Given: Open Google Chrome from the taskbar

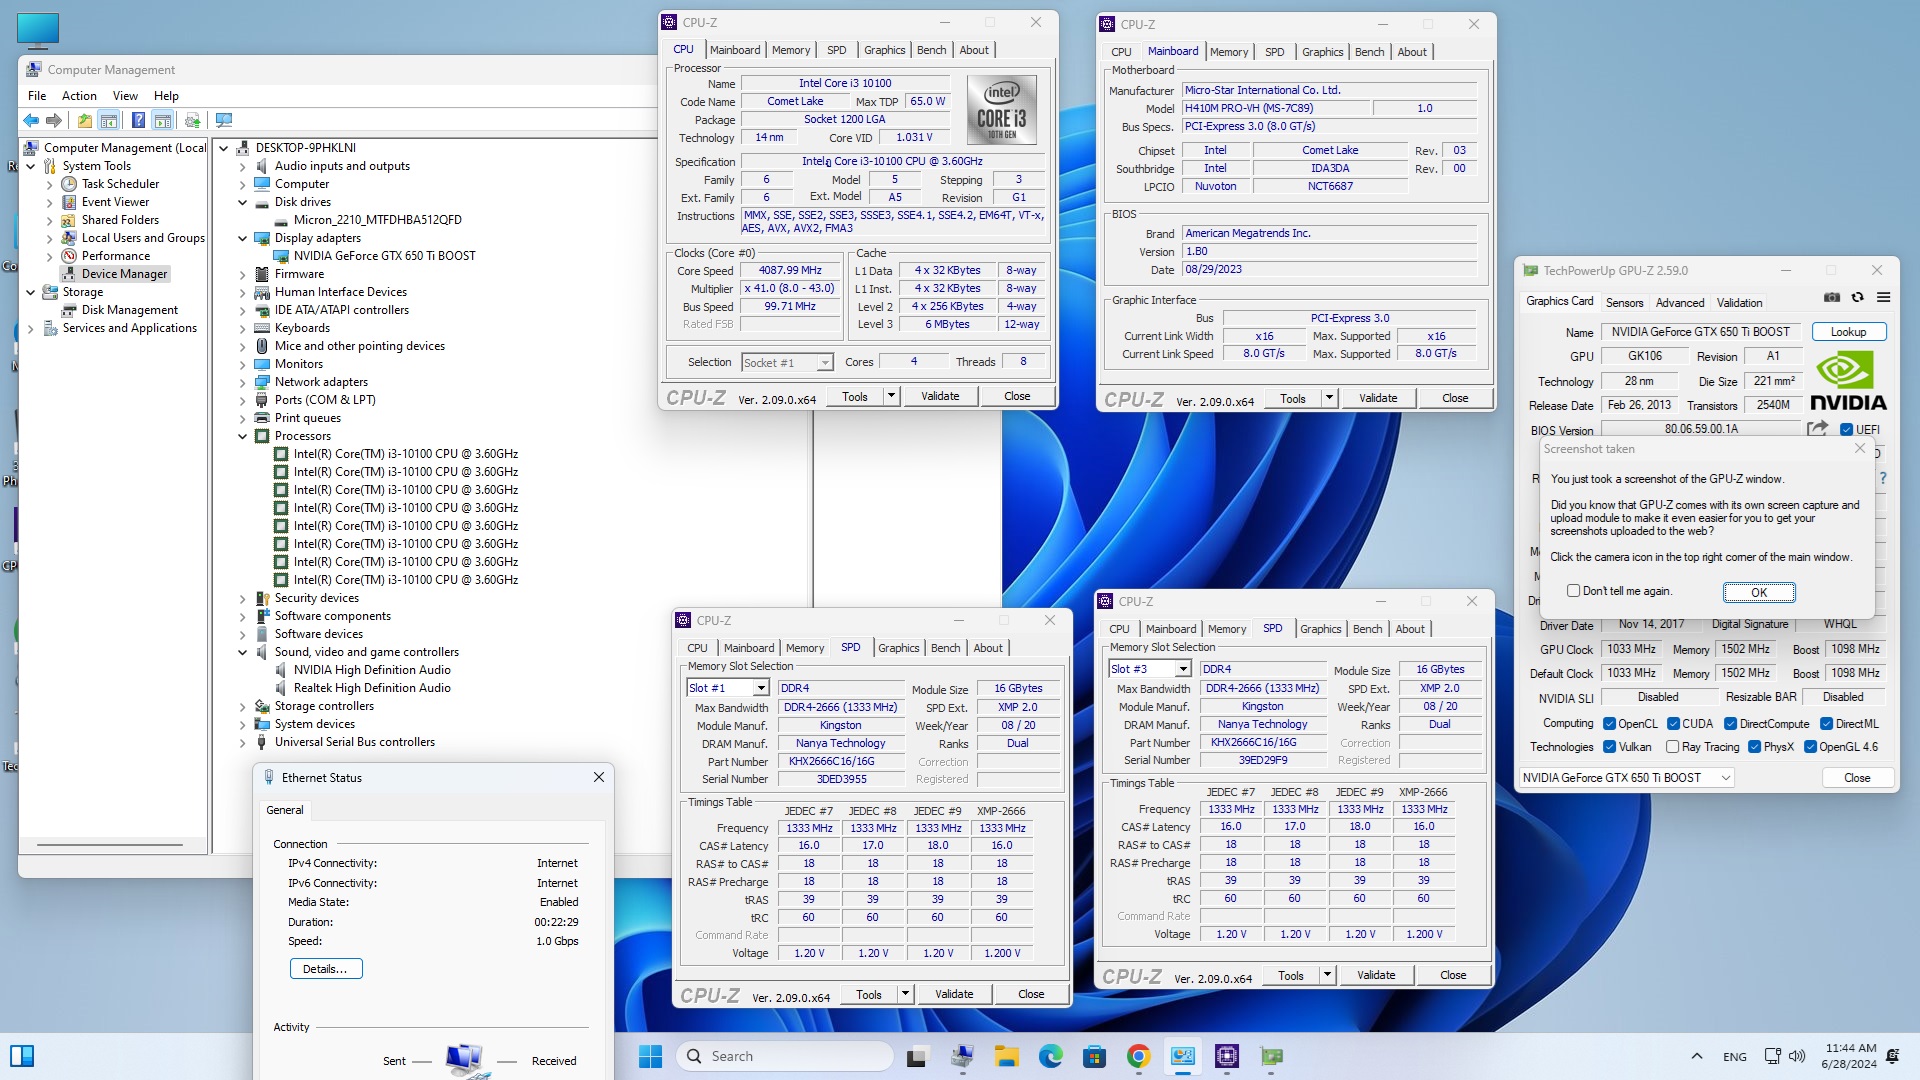Looking at the screenshot, I should 1138,1056.
